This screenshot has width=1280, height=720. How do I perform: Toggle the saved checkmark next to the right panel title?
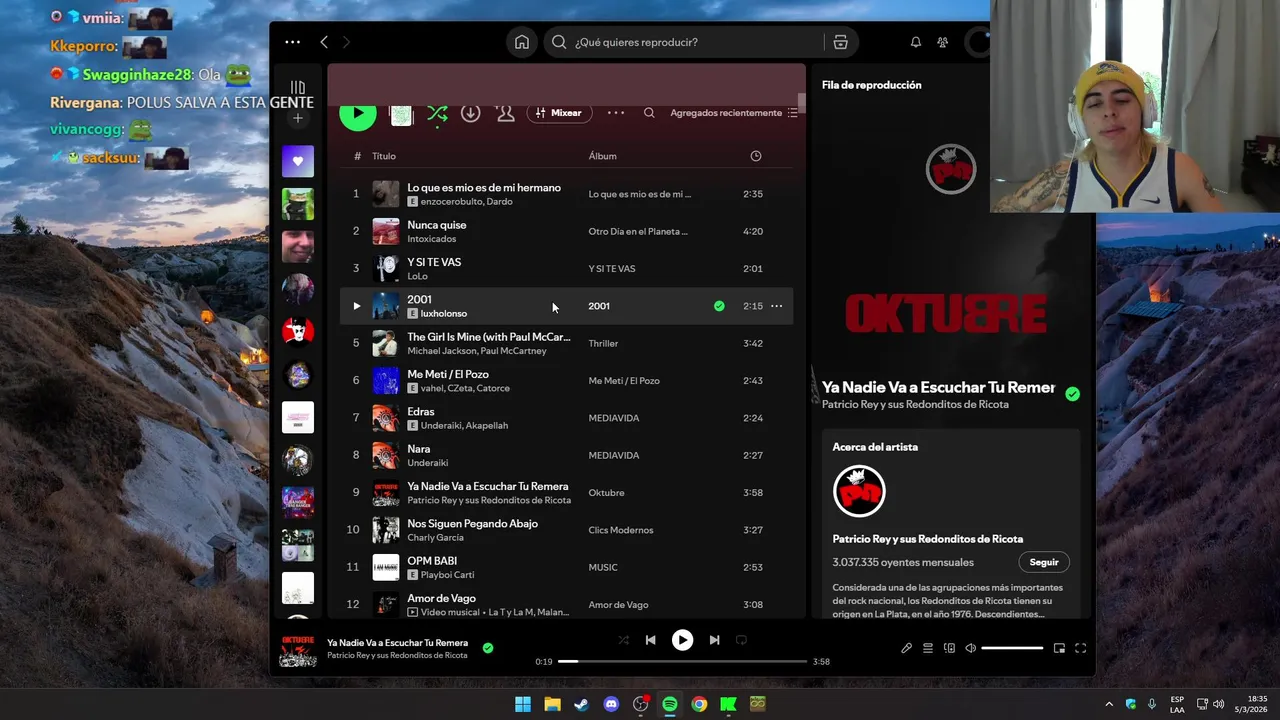pos(1072,394)
